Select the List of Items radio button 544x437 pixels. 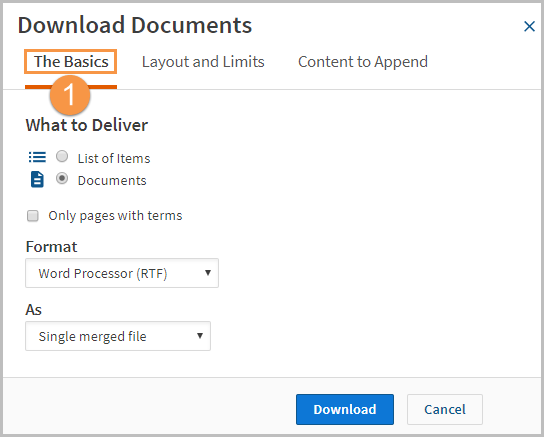(x=62, y=156)
